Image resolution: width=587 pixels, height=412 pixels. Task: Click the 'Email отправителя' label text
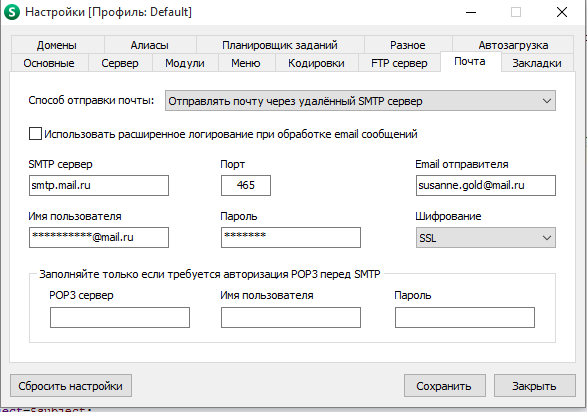[x=462, y=164]
